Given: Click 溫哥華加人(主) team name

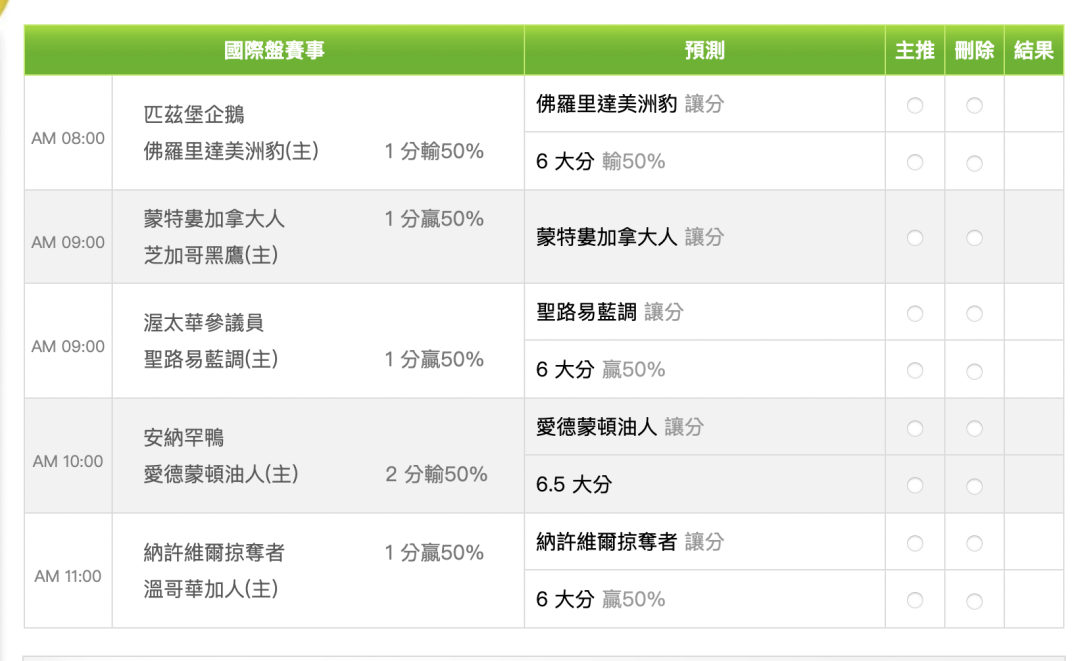Looking at the screenshot, I should pyautogui.click(x=211, y=589).
